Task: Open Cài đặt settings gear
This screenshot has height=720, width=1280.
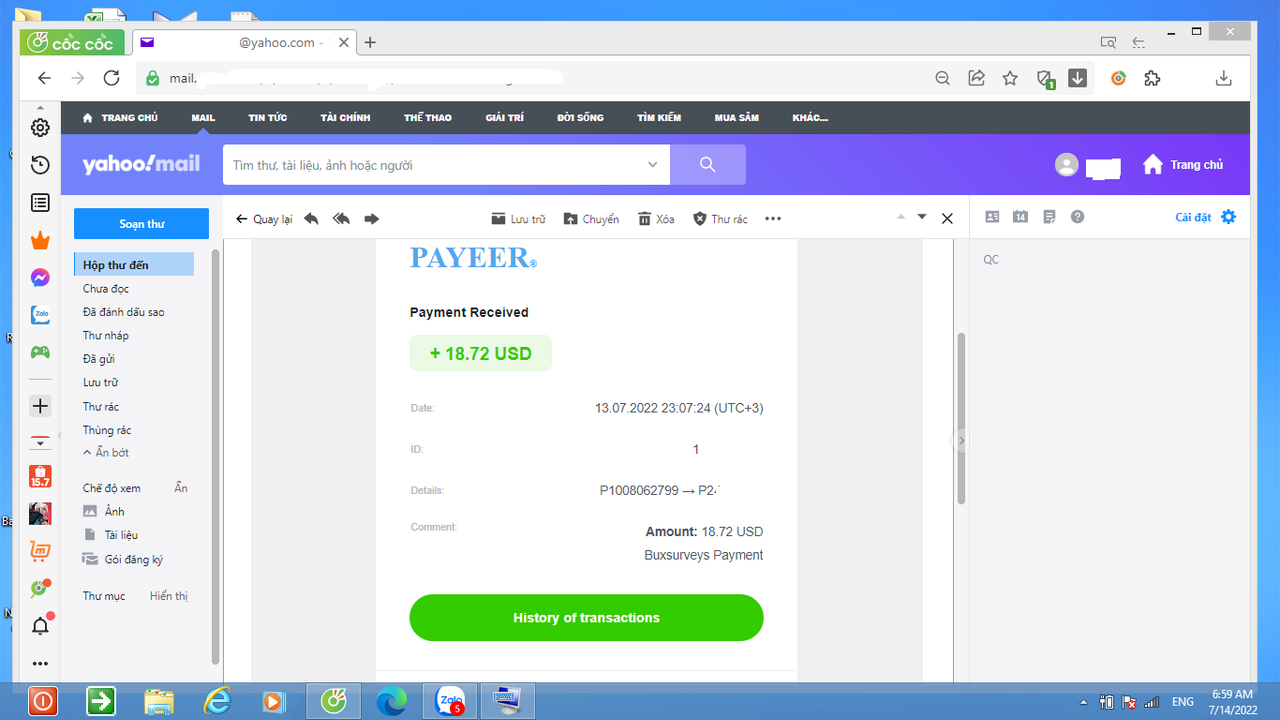Action: (x=1229, y=217)
